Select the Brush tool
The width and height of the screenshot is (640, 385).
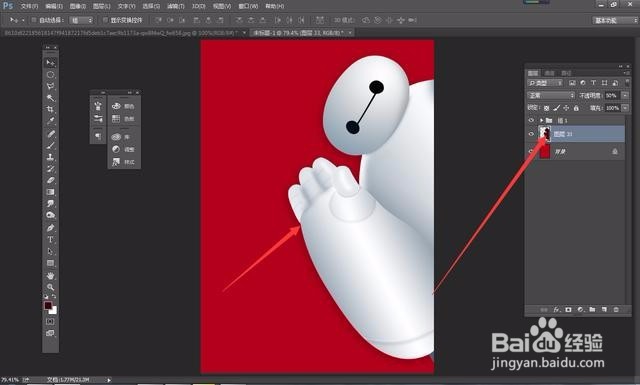(x=50, y=145)
